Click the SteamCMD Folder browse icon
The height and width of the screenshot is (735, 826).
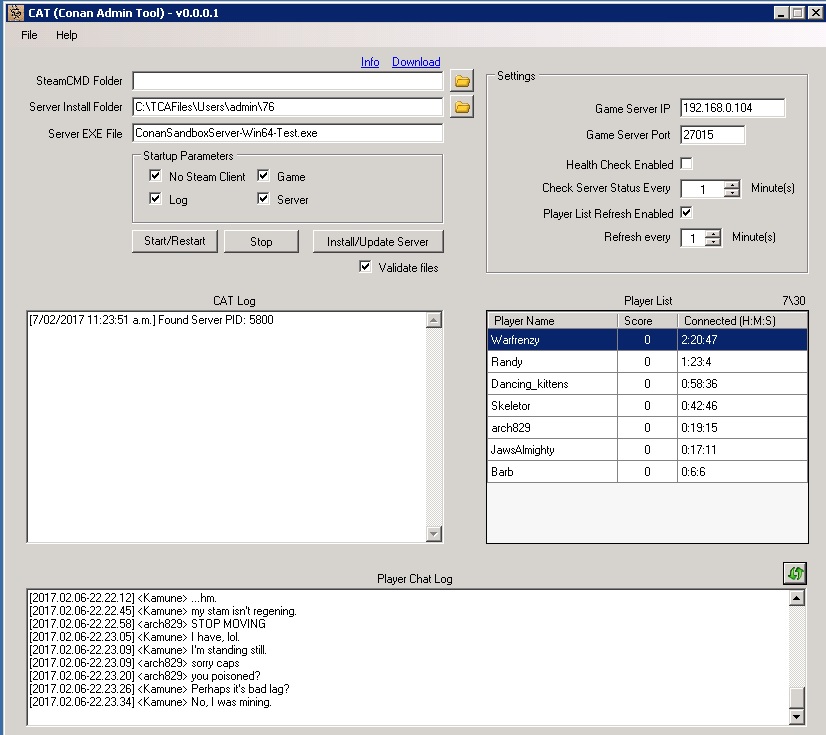pos(461,81)
